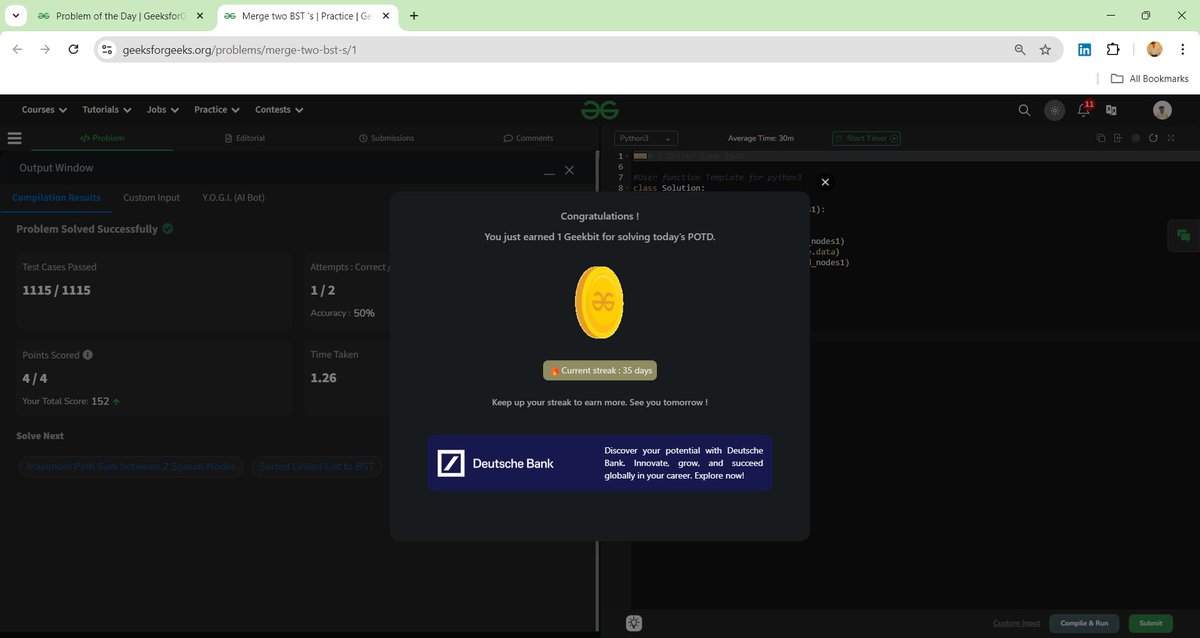Image resolution: width=1200 pixels, height=638 pixels.
Task: Click the Compile & Run button
Action: 1084,623
